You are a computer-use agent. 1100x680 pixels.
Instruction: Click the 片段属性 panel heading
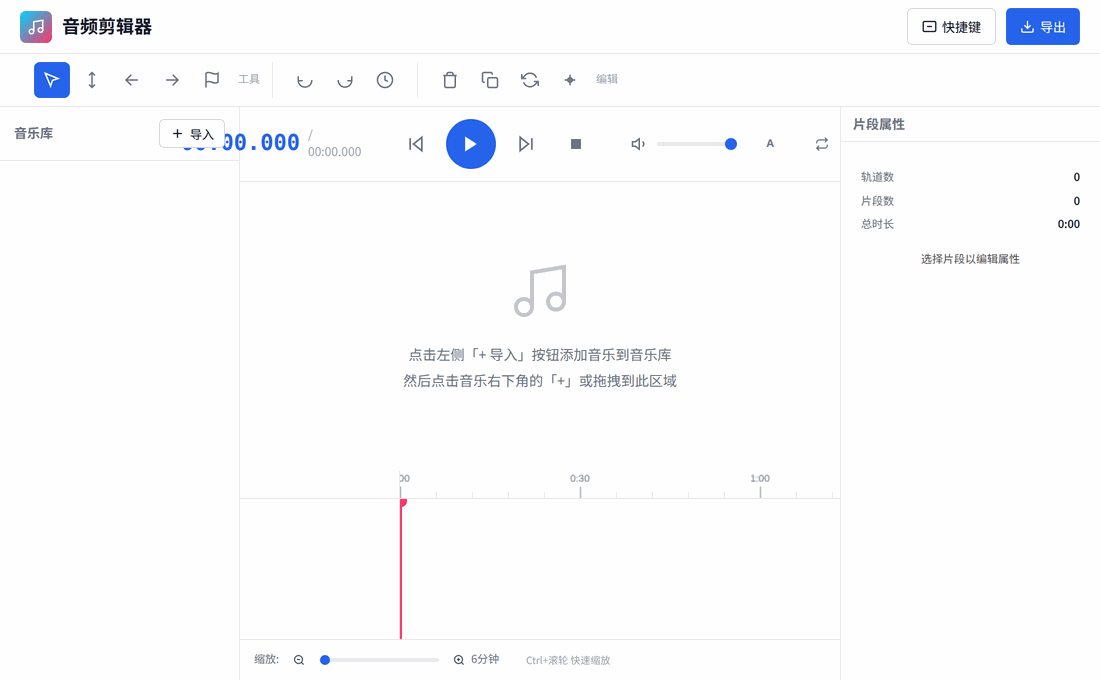pos(878,124)
